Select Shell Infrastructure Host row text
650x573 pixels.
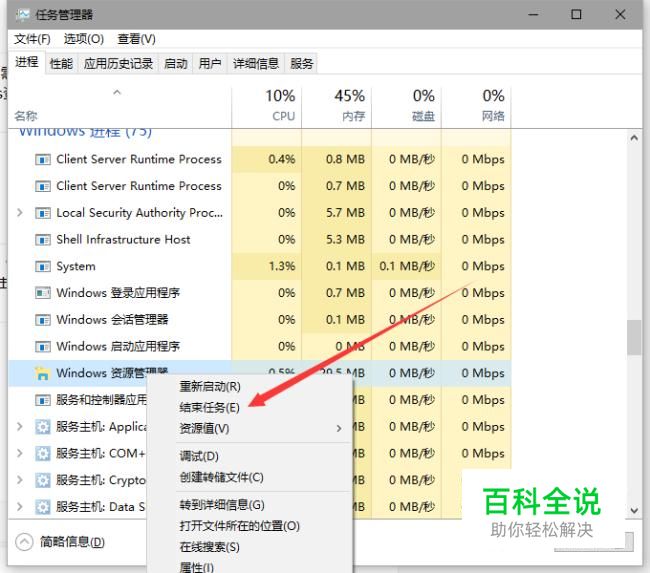click(x=123, y=240)
